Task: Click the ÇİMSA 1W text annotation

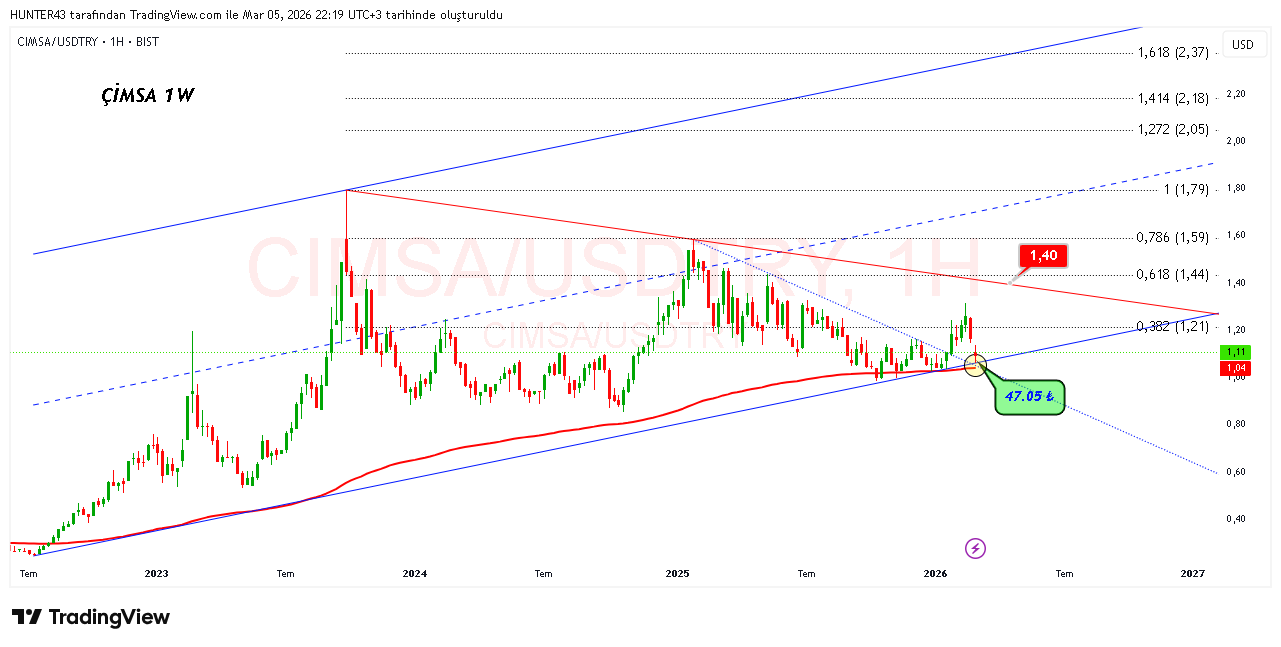Action: (148, 96)
